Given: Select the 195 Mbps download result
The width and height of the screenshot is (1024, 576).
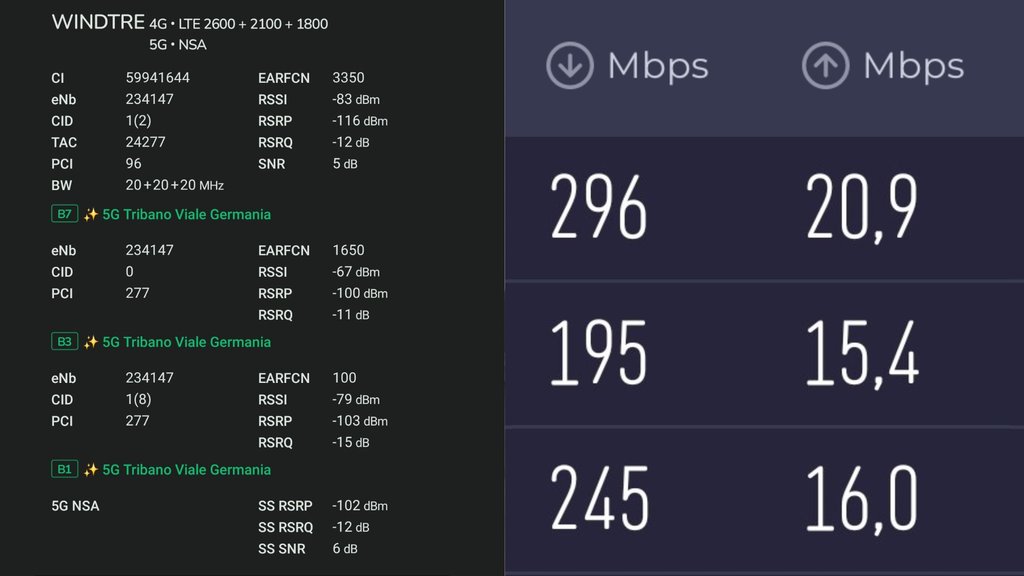Looking at the screenshot, I should tap(599, 355).
